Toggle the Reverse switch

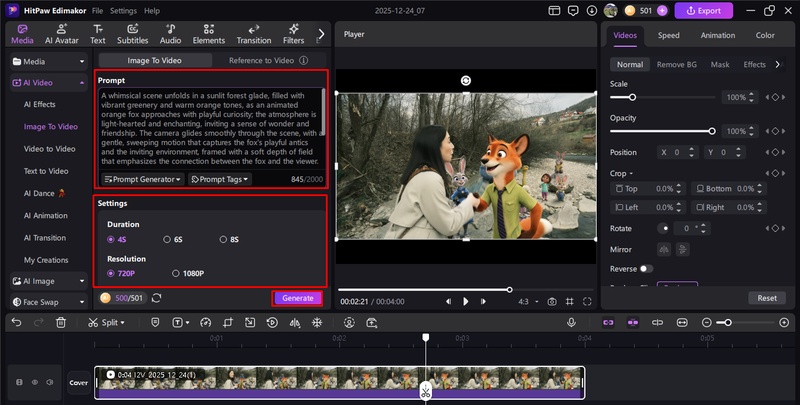tap(646, 269)
